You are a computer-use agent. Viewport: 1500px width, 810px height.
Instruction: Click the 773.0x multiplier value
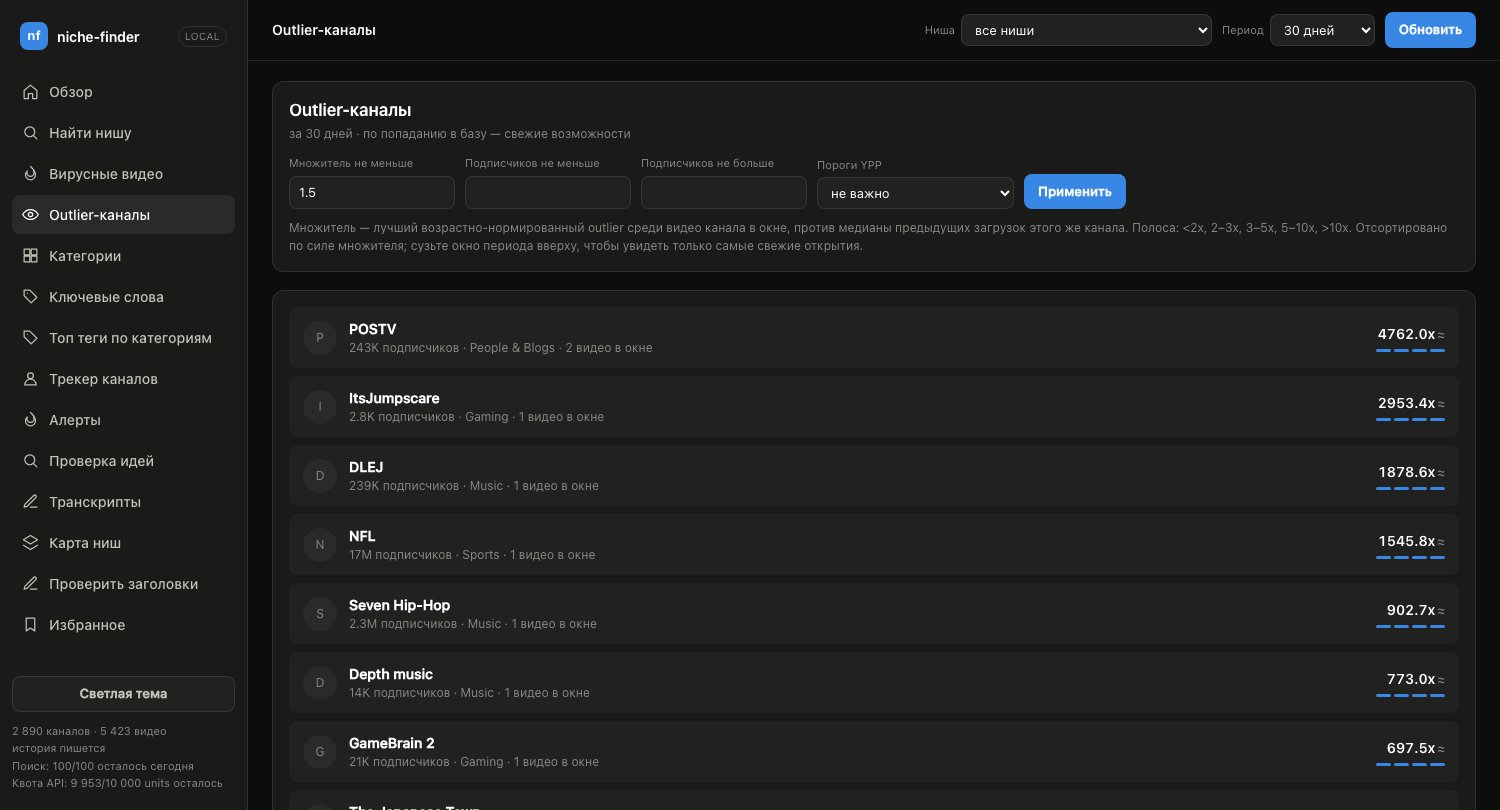tap(1411, 679)
